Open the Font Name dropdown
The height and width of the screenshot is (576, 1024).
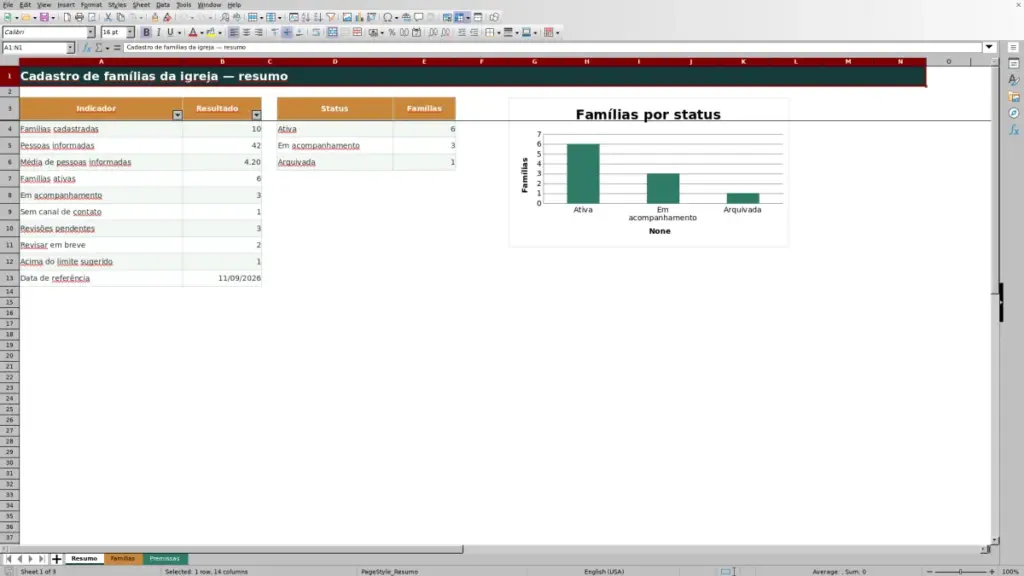pos(91,33)
